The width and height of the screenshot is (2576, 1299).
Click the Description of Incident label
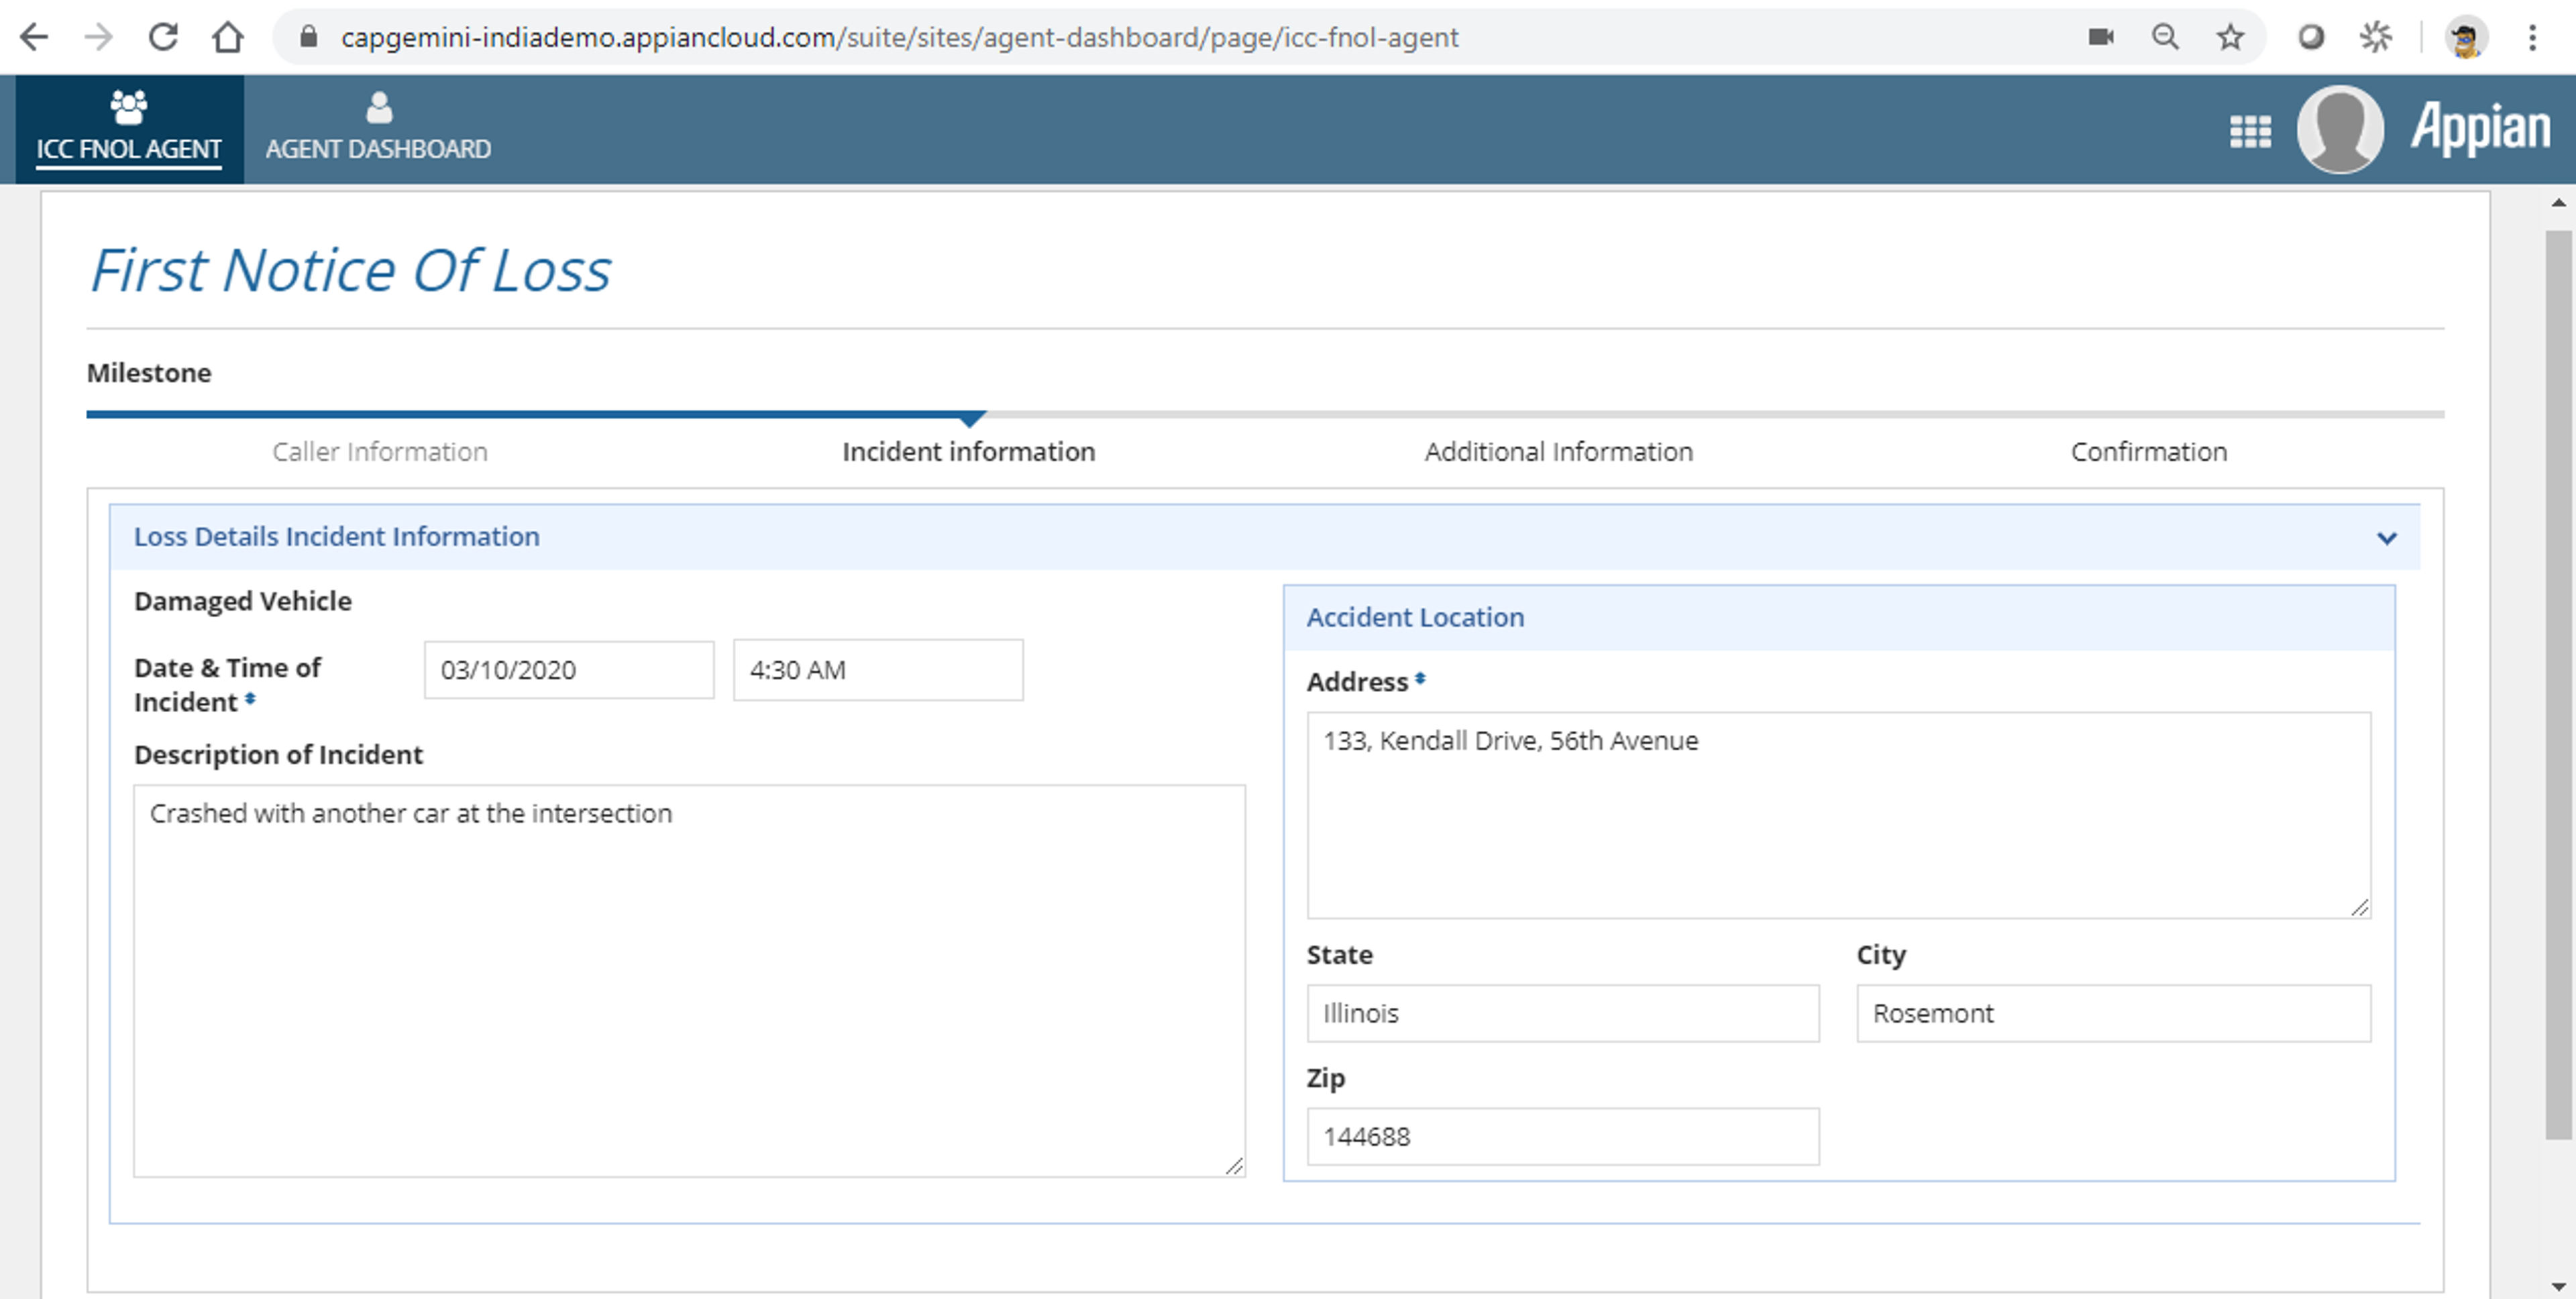(x=278, y=755)
